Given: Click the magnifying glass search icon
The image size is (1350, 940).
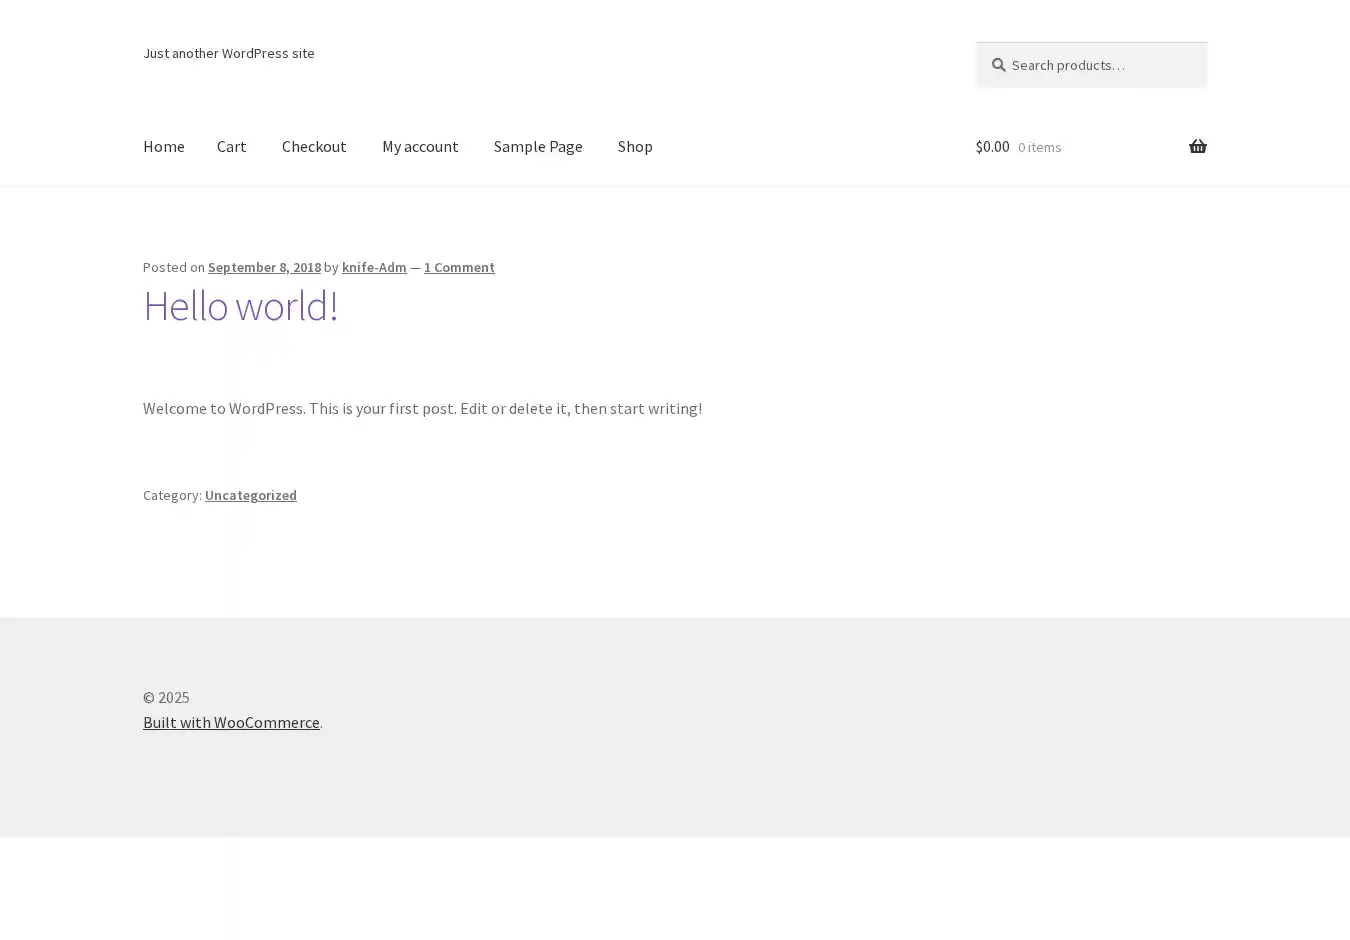Looking at the screenshot, I should point(998,65).
